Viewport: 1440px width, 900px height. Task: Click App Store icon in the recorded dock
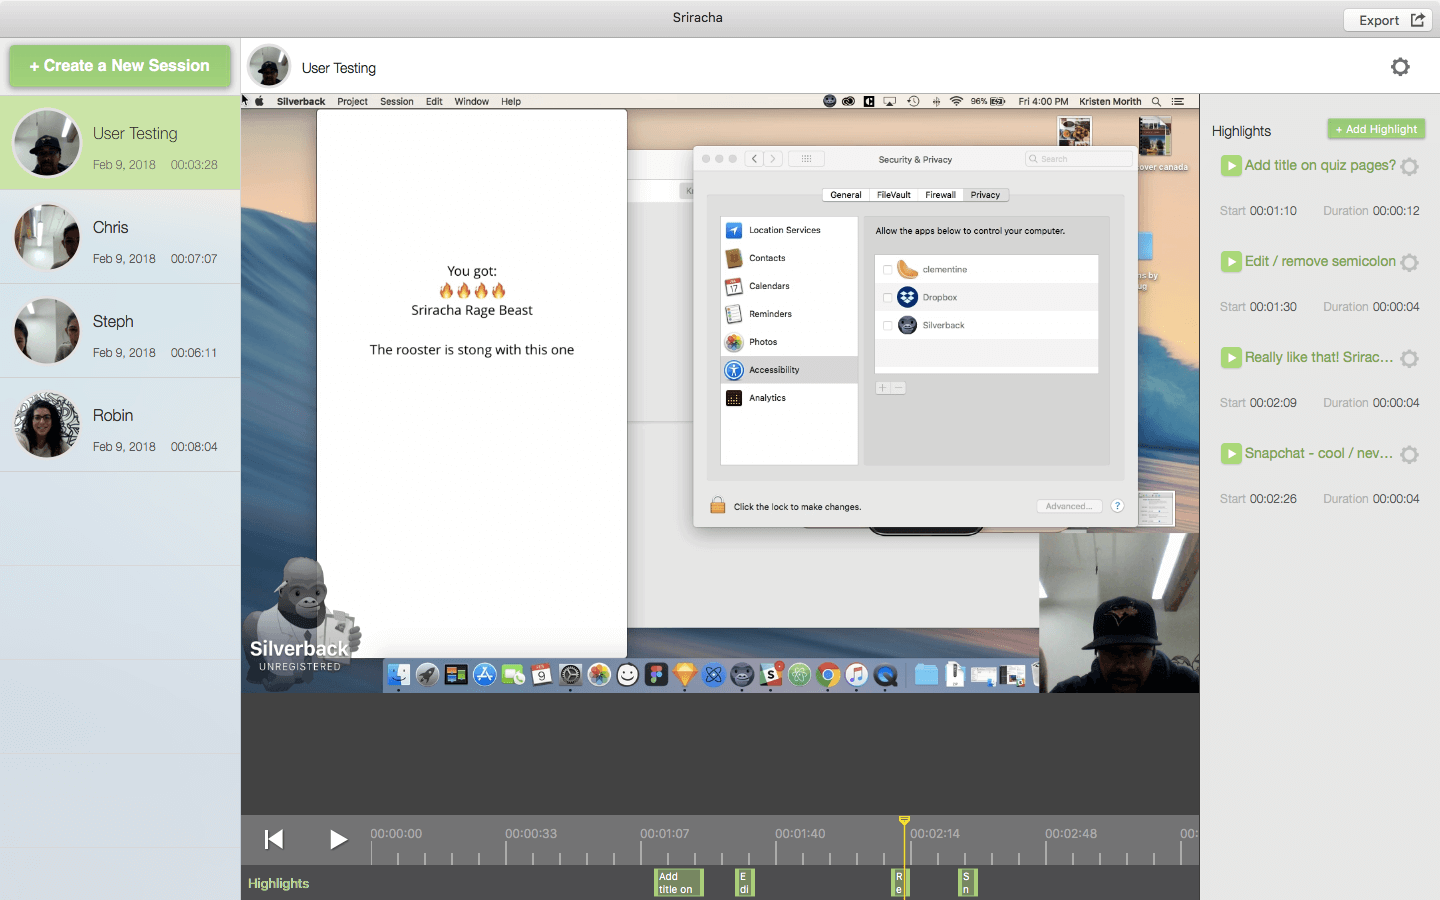click(485, 675)
